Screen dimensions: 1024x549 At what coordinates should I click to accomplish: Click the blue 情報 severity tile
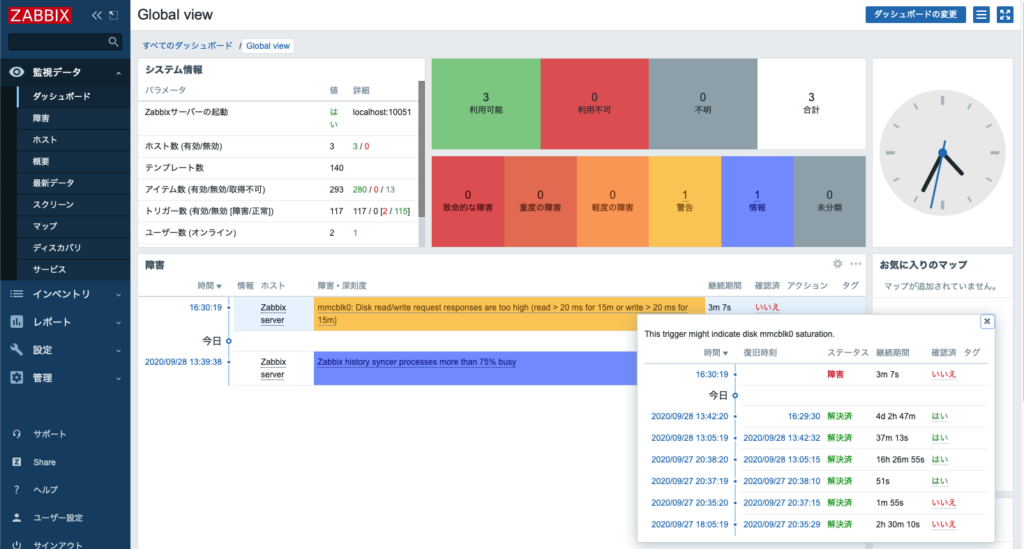(x=757, y=201)
